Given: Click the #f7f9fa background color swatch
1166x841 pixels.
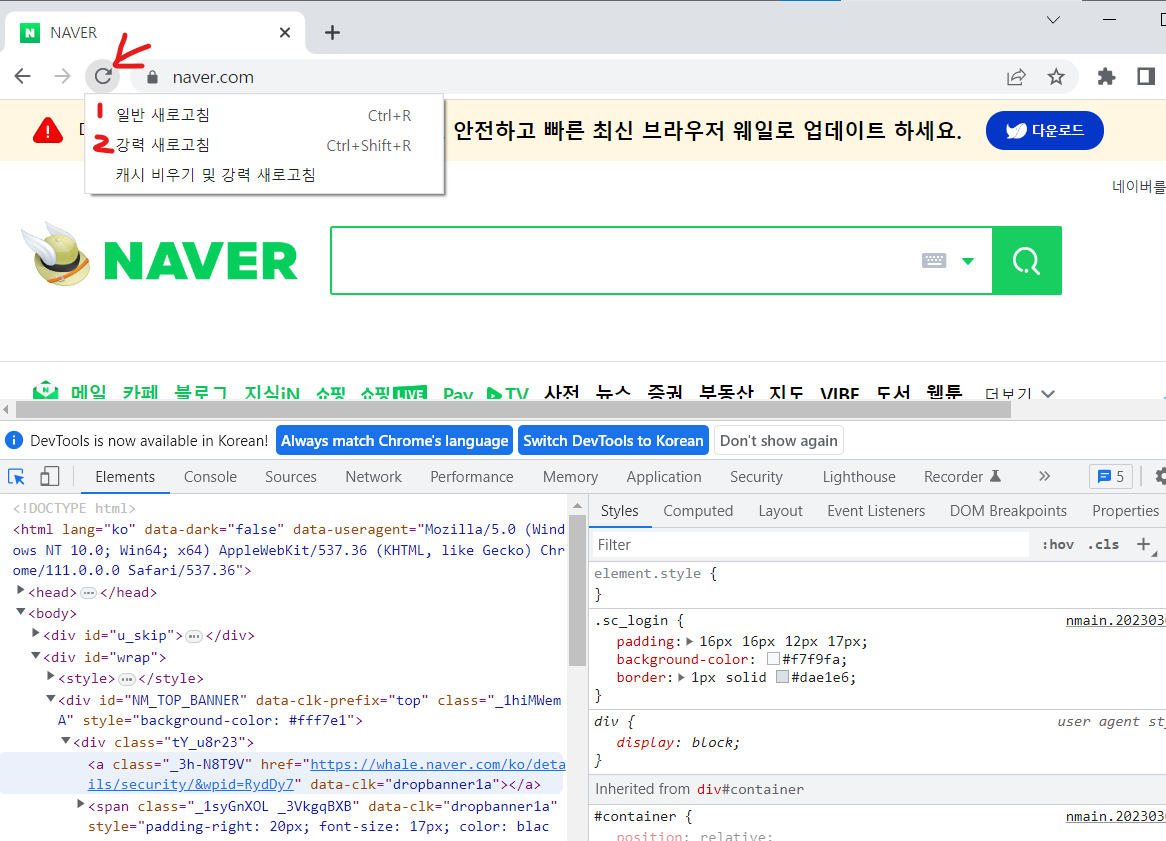Looking at the screenshot, I should pyautogui.click(x=773, y=659).
